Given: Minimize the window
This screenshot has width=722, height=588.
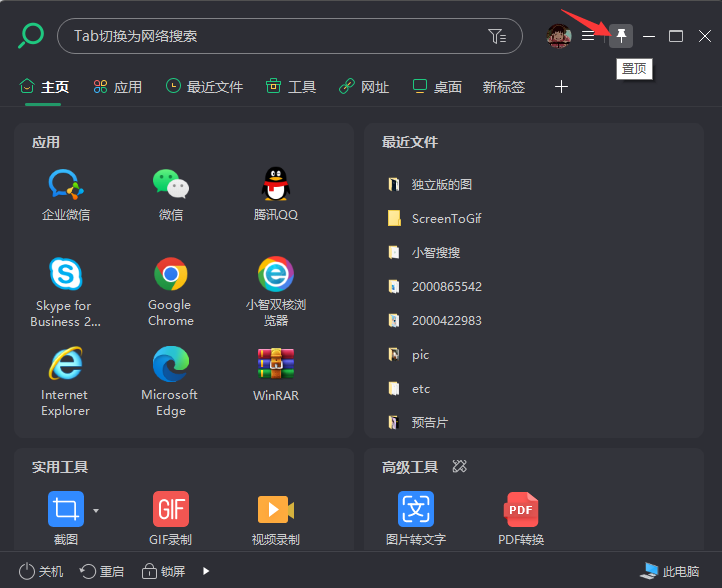Looking at the screenshot, I should pyautogui.click(x=649, y=36).
